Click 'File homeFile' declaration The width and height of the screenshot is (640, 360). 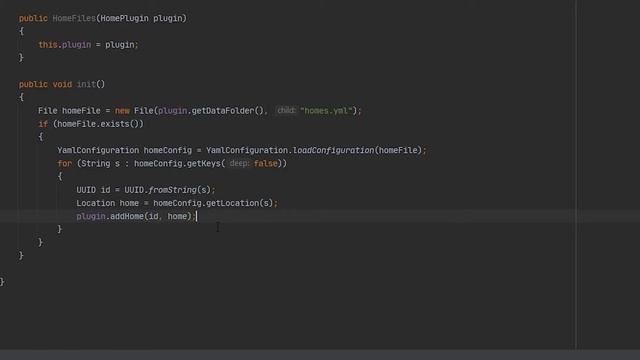(69, 111)
